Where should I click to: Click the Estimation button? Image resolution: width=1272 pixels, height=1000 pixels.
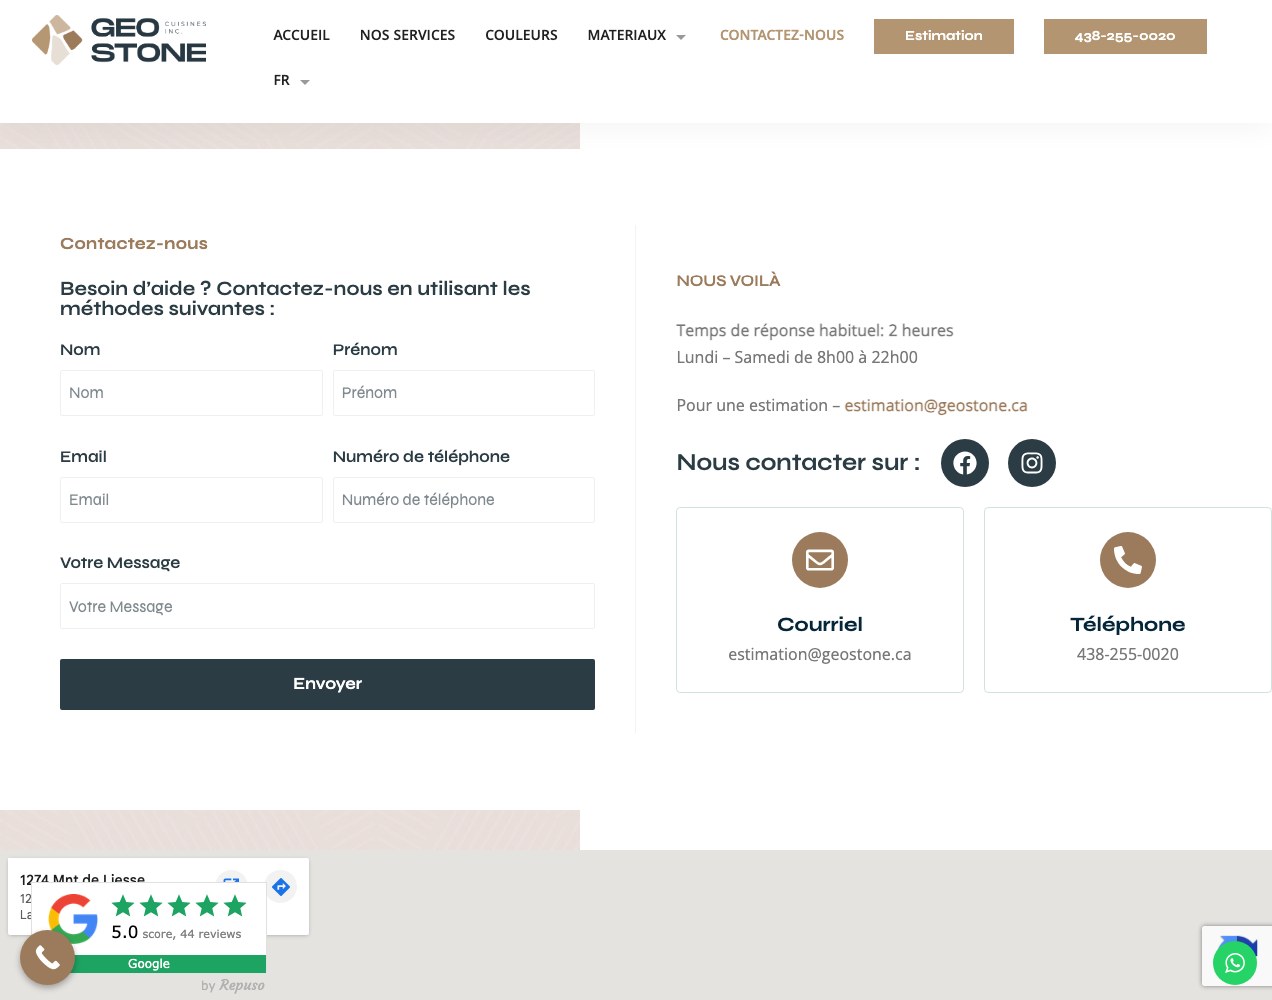coord(944,36)
